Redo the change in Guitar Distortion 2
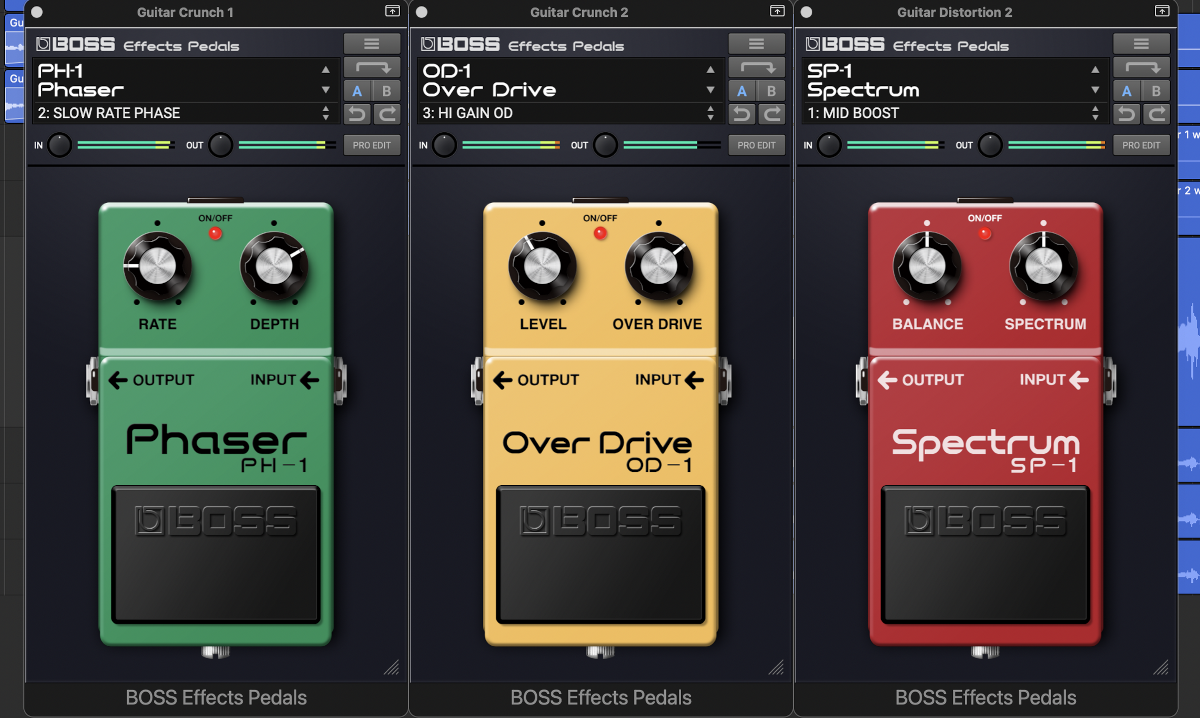Viewport: 1200px width, 718px height. pyautogui.click(x=1156, y=113)
